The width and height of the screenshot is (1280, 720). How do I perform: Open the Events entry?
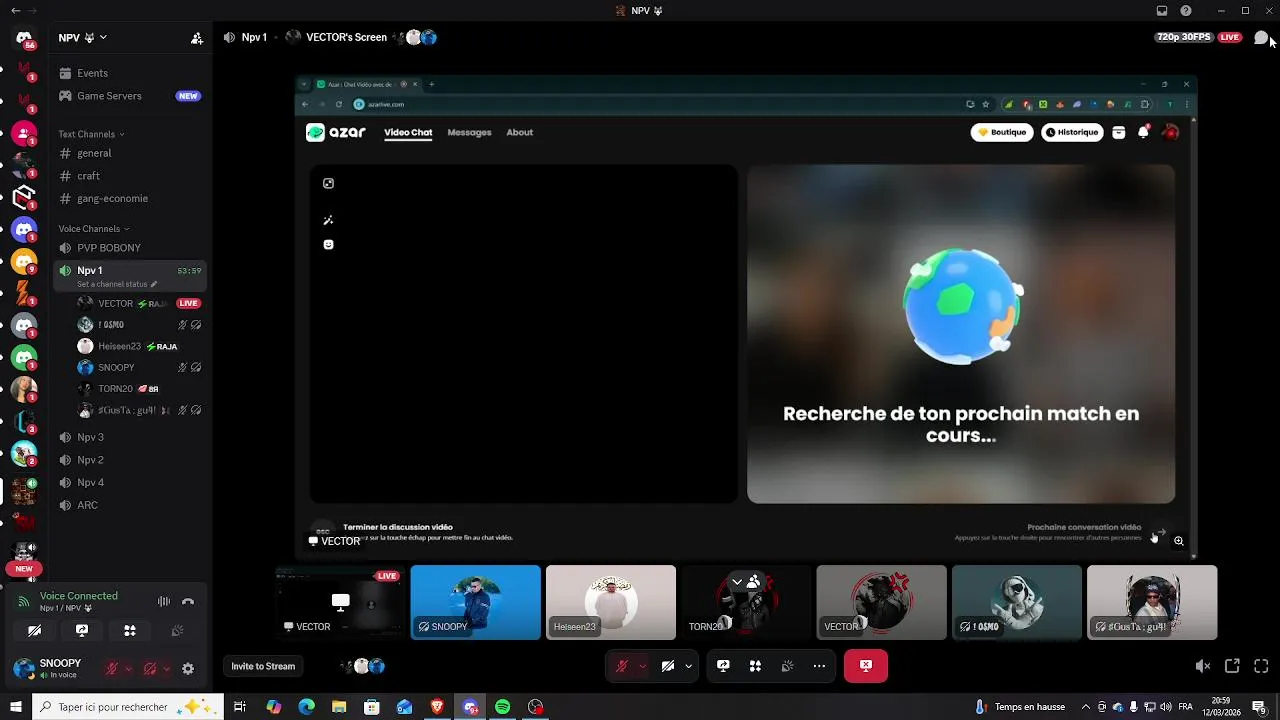pyautogui.click(x=130, y=73)
